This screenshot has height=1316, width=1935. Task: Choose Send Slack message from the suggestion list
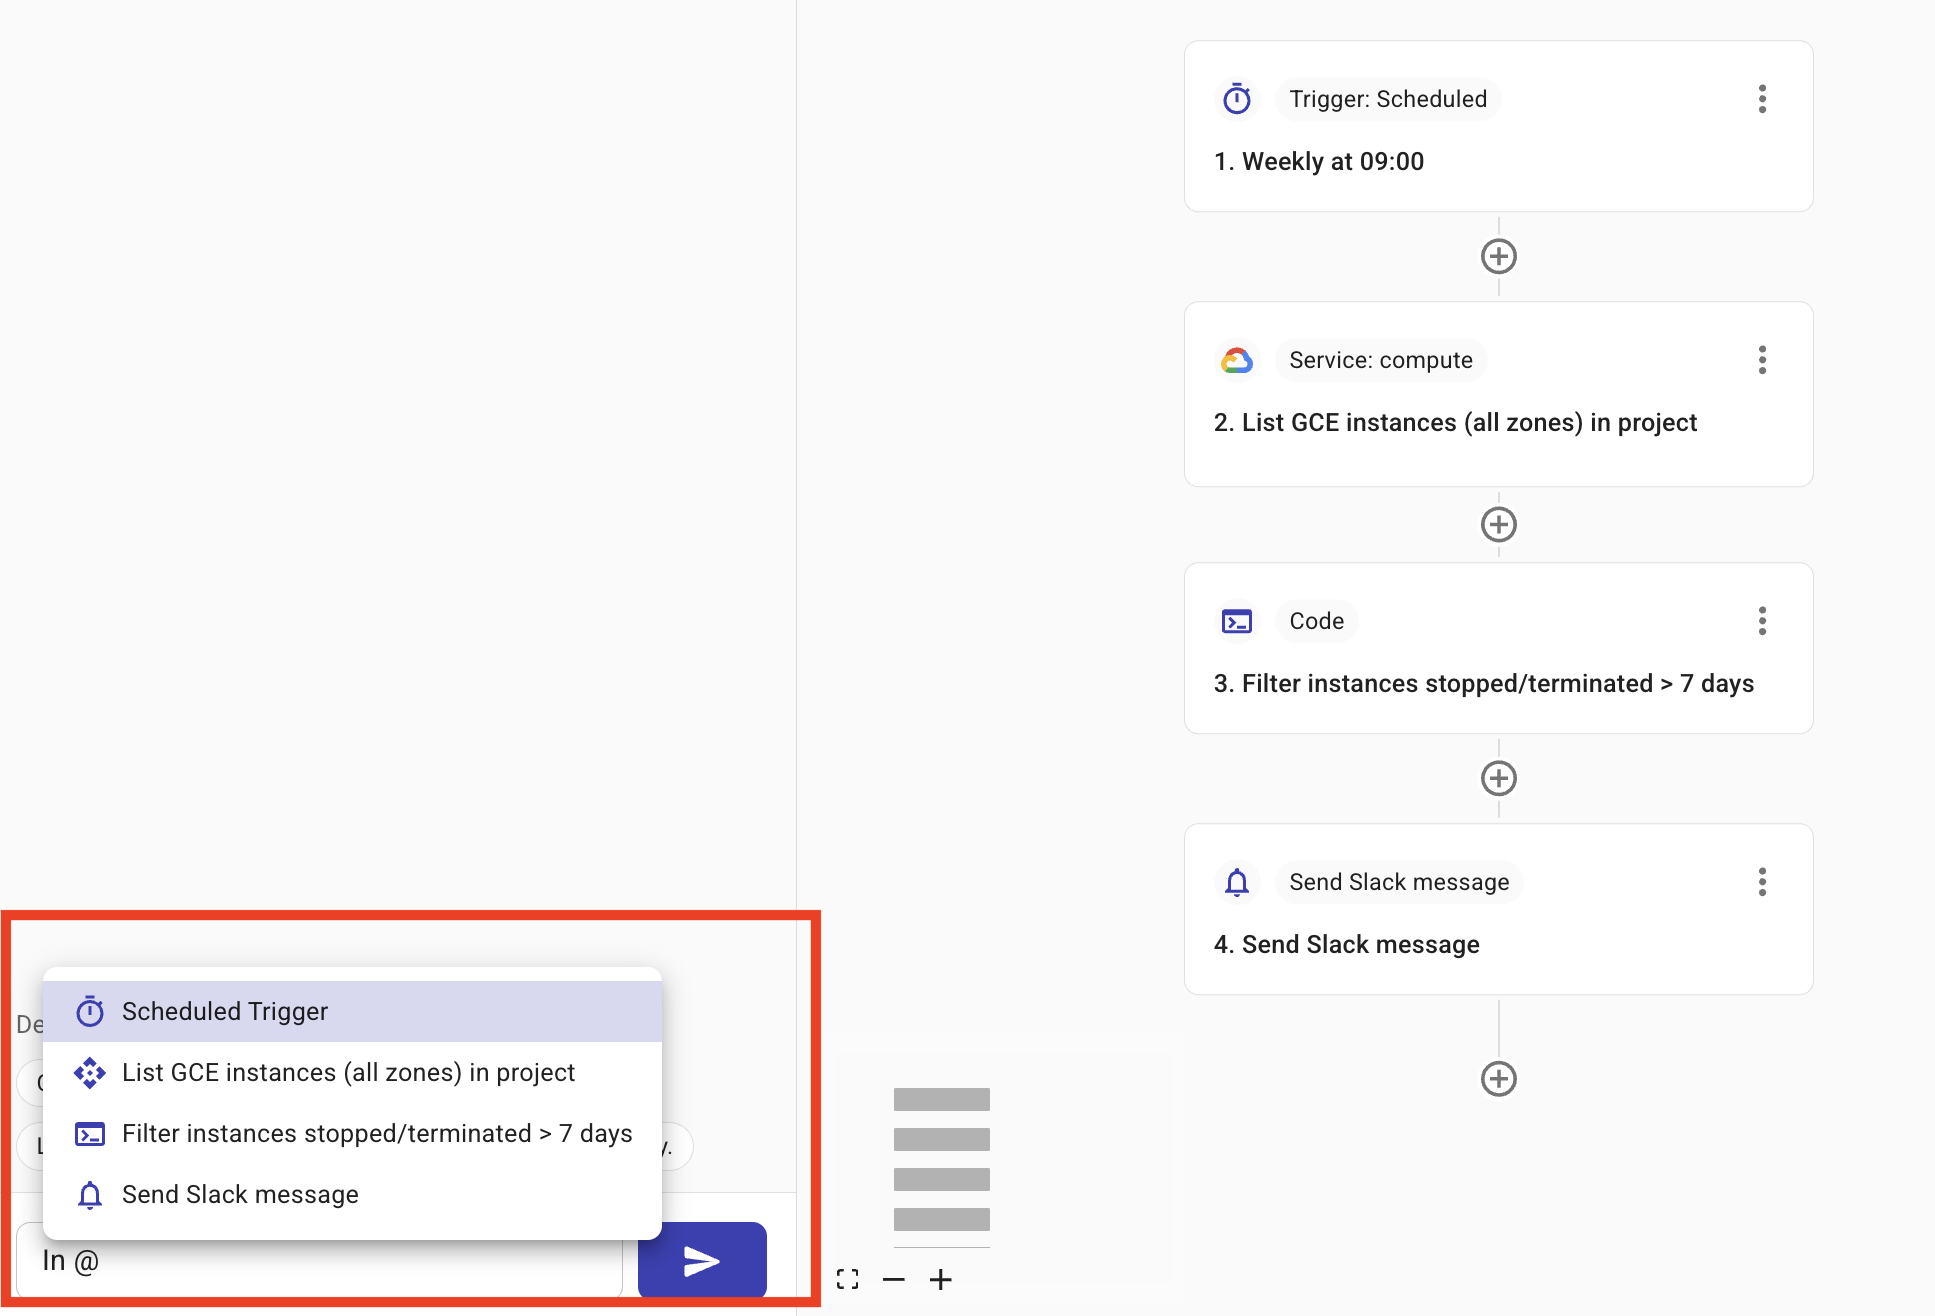[x=239, y=1194]
